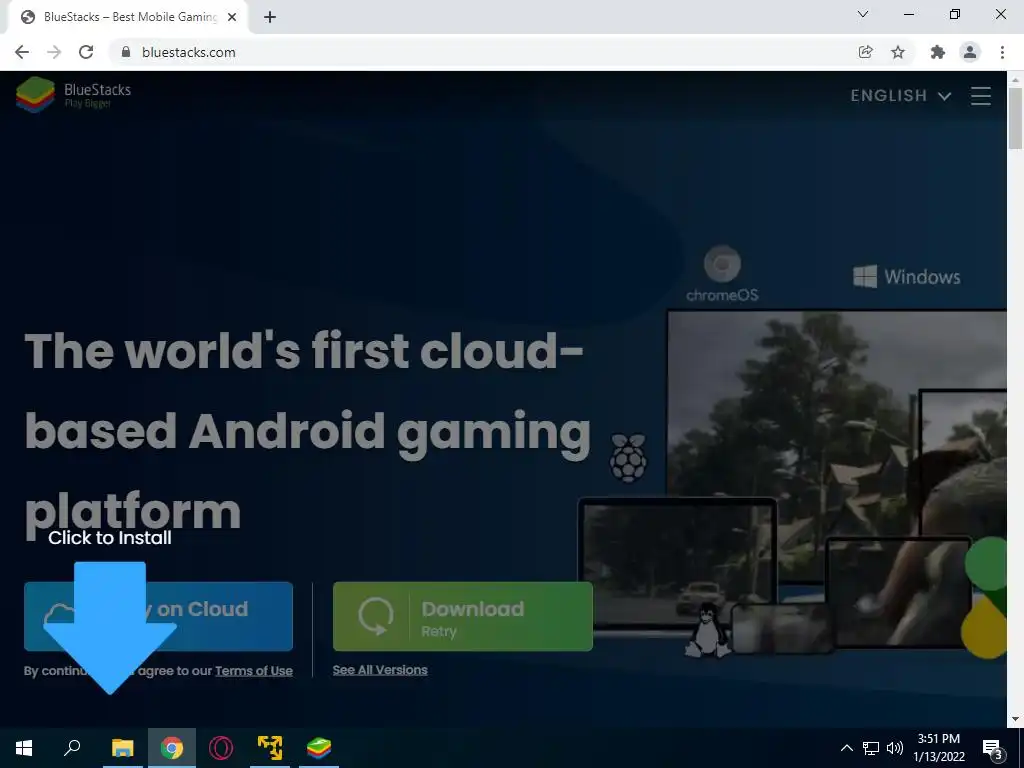
Task: Reload the page with the refresh icon
Action: [x=86, y=52]
